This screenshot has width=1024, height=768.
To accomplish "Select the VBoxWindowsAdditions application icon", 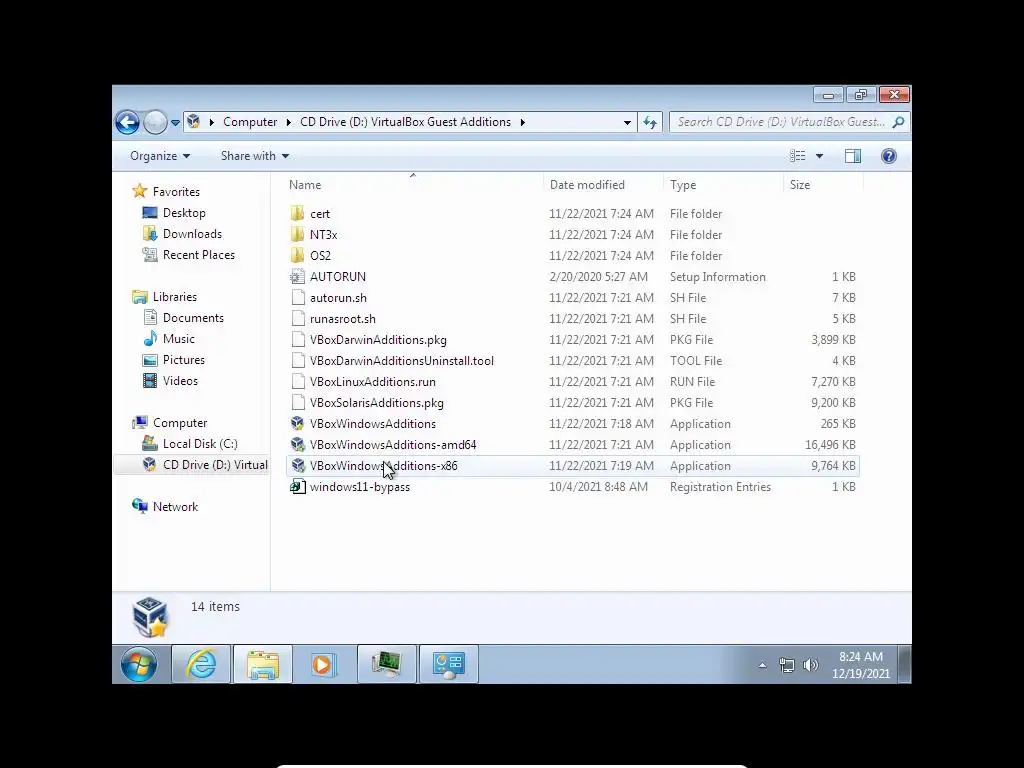I will (x=298, y=424).
